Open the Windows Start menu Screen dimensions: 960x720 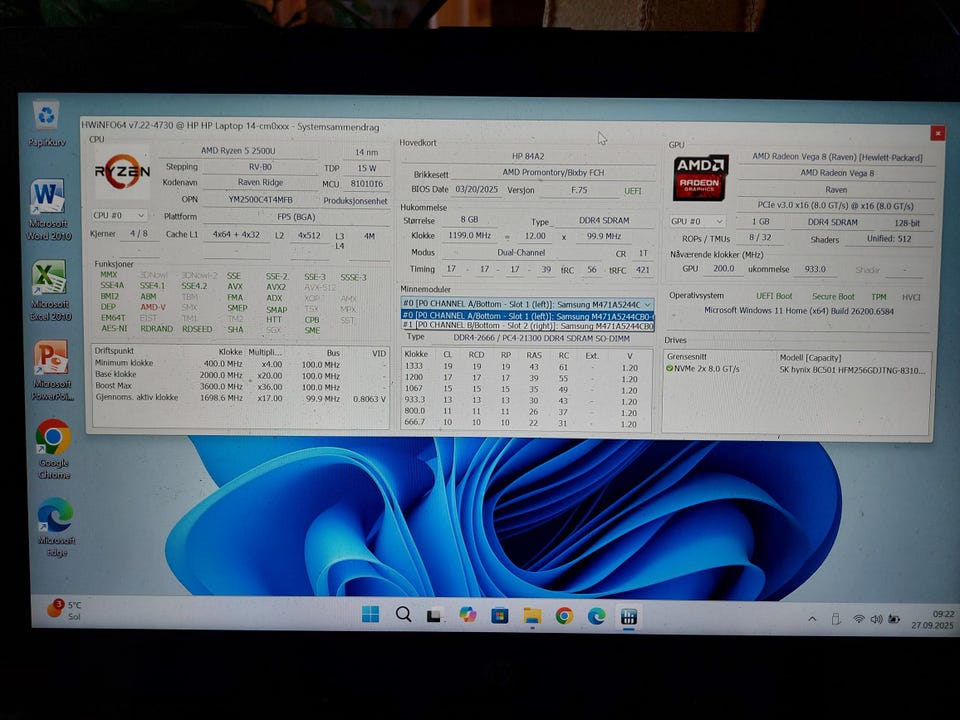[x=370, y=614]
